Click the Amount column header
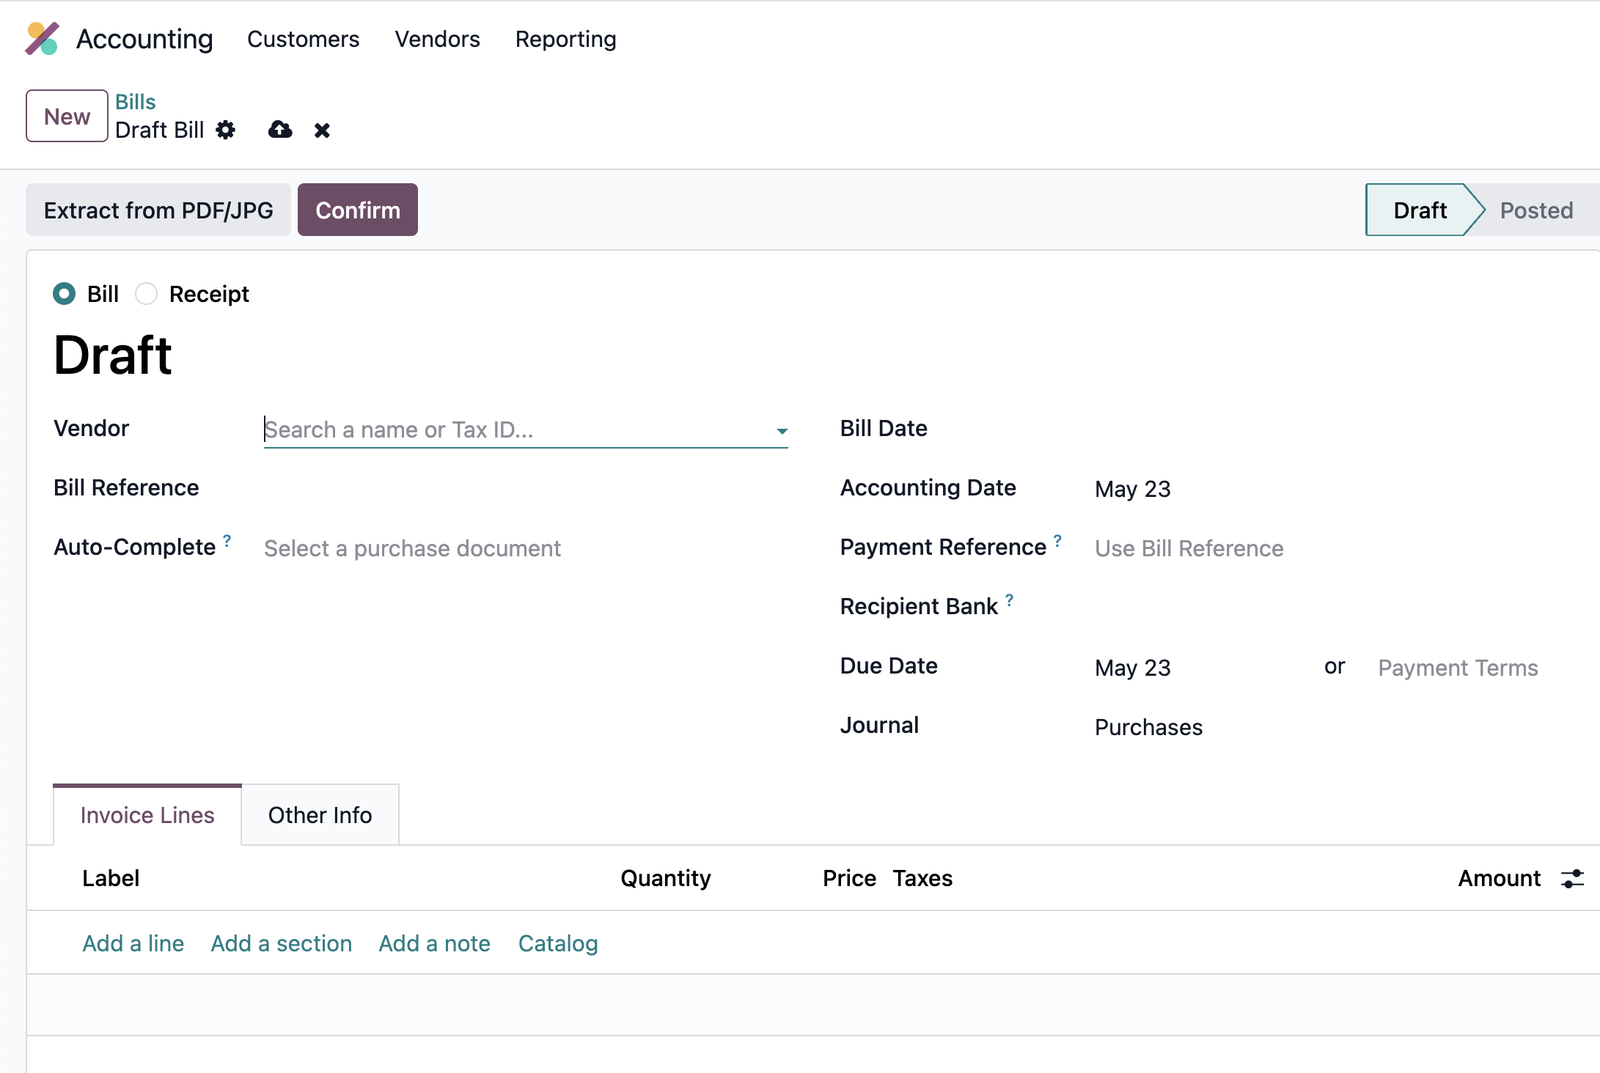The height and width of the screenshot is (1073, 1600). click(1499, 878)
